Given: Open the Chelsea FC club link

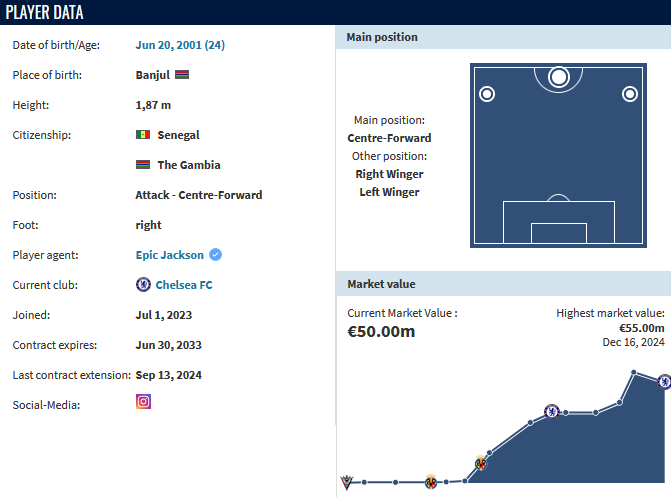Looking at the screenshot, I should [184, 285].
